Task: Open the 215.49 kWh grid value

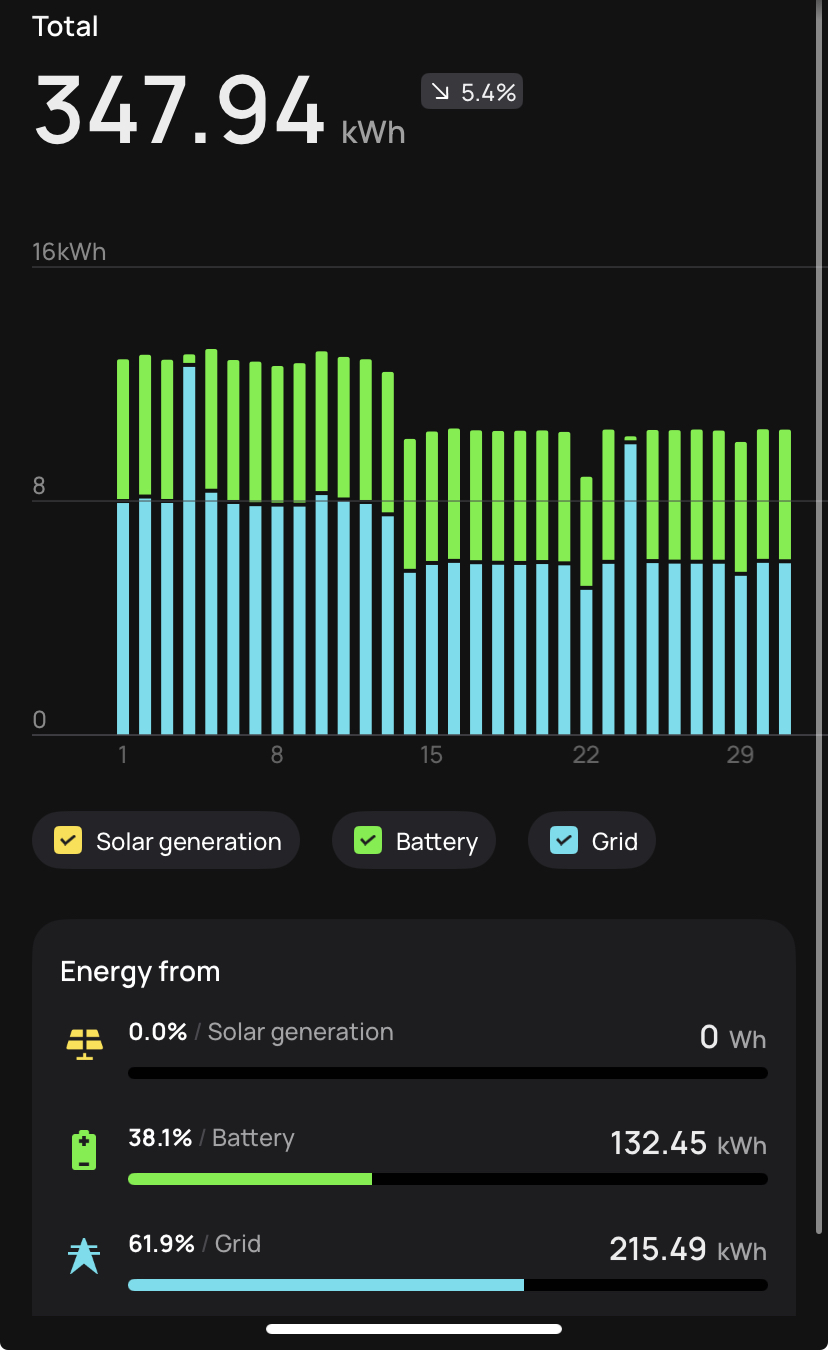Action: click(x=688, y=1249)
